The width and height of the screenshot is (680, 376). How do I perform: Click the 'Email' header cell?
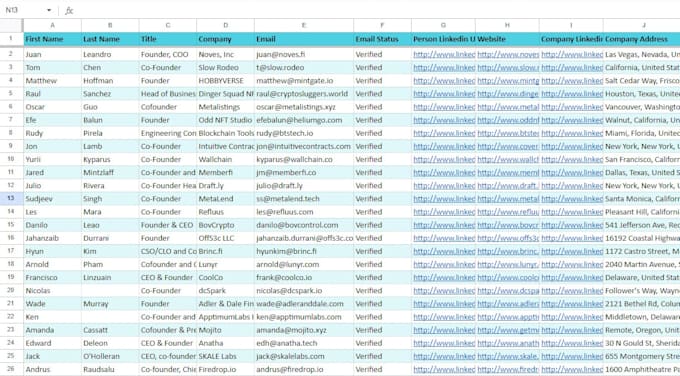click(x=304, y=39)
